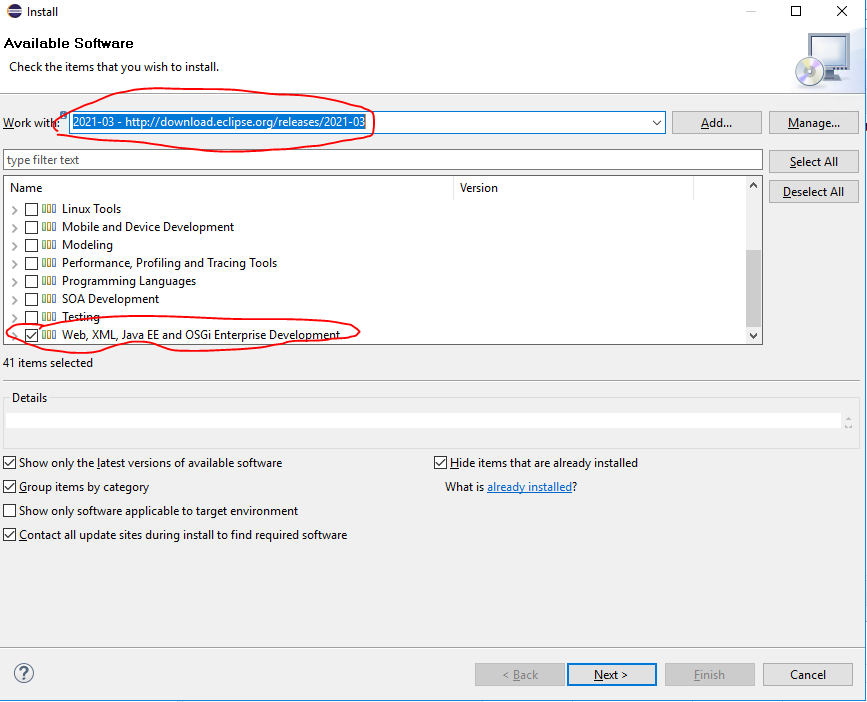Click the SOA Development category icon
Image resolution: width=867 pixels, height=702 pixels.
[49, 299]
